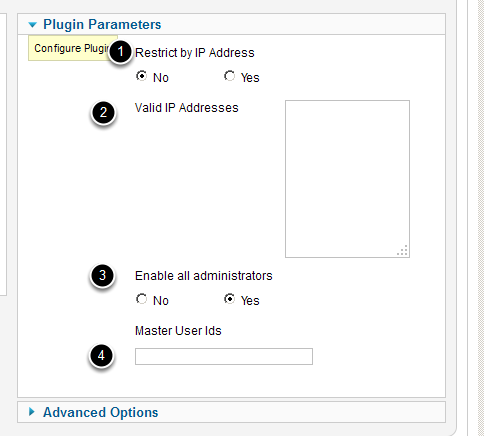This screenshot has height=436, width=484.
Task: Select Yes for Restrict by IP Address
Action: coord(229,76)
